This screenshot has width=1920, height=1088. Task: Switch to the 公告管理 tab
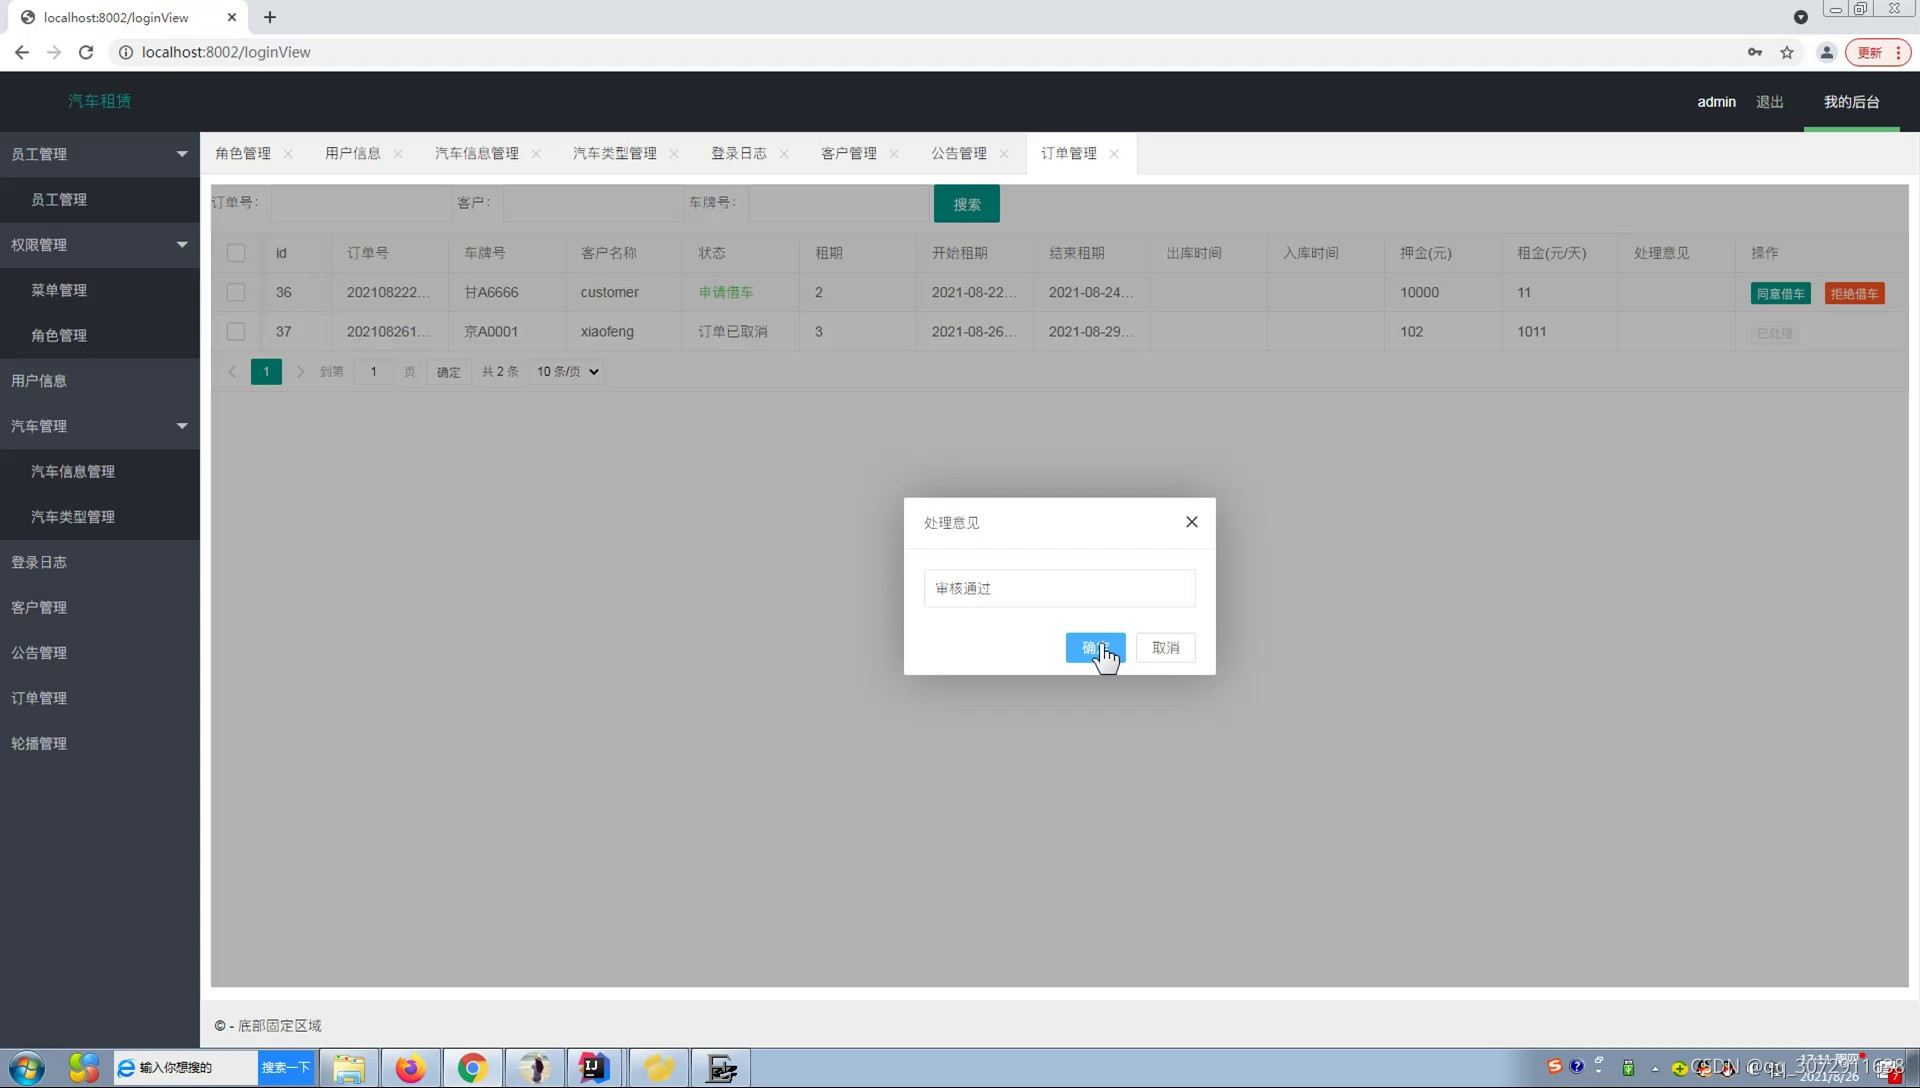tap(959, 154)
